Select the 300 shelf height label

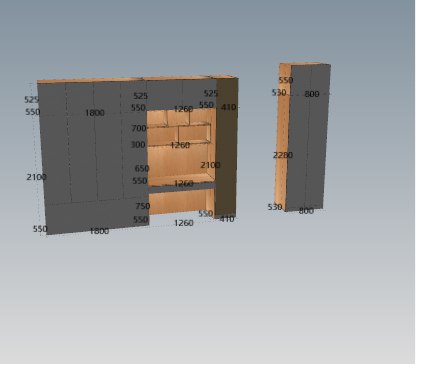click(138, 145)
